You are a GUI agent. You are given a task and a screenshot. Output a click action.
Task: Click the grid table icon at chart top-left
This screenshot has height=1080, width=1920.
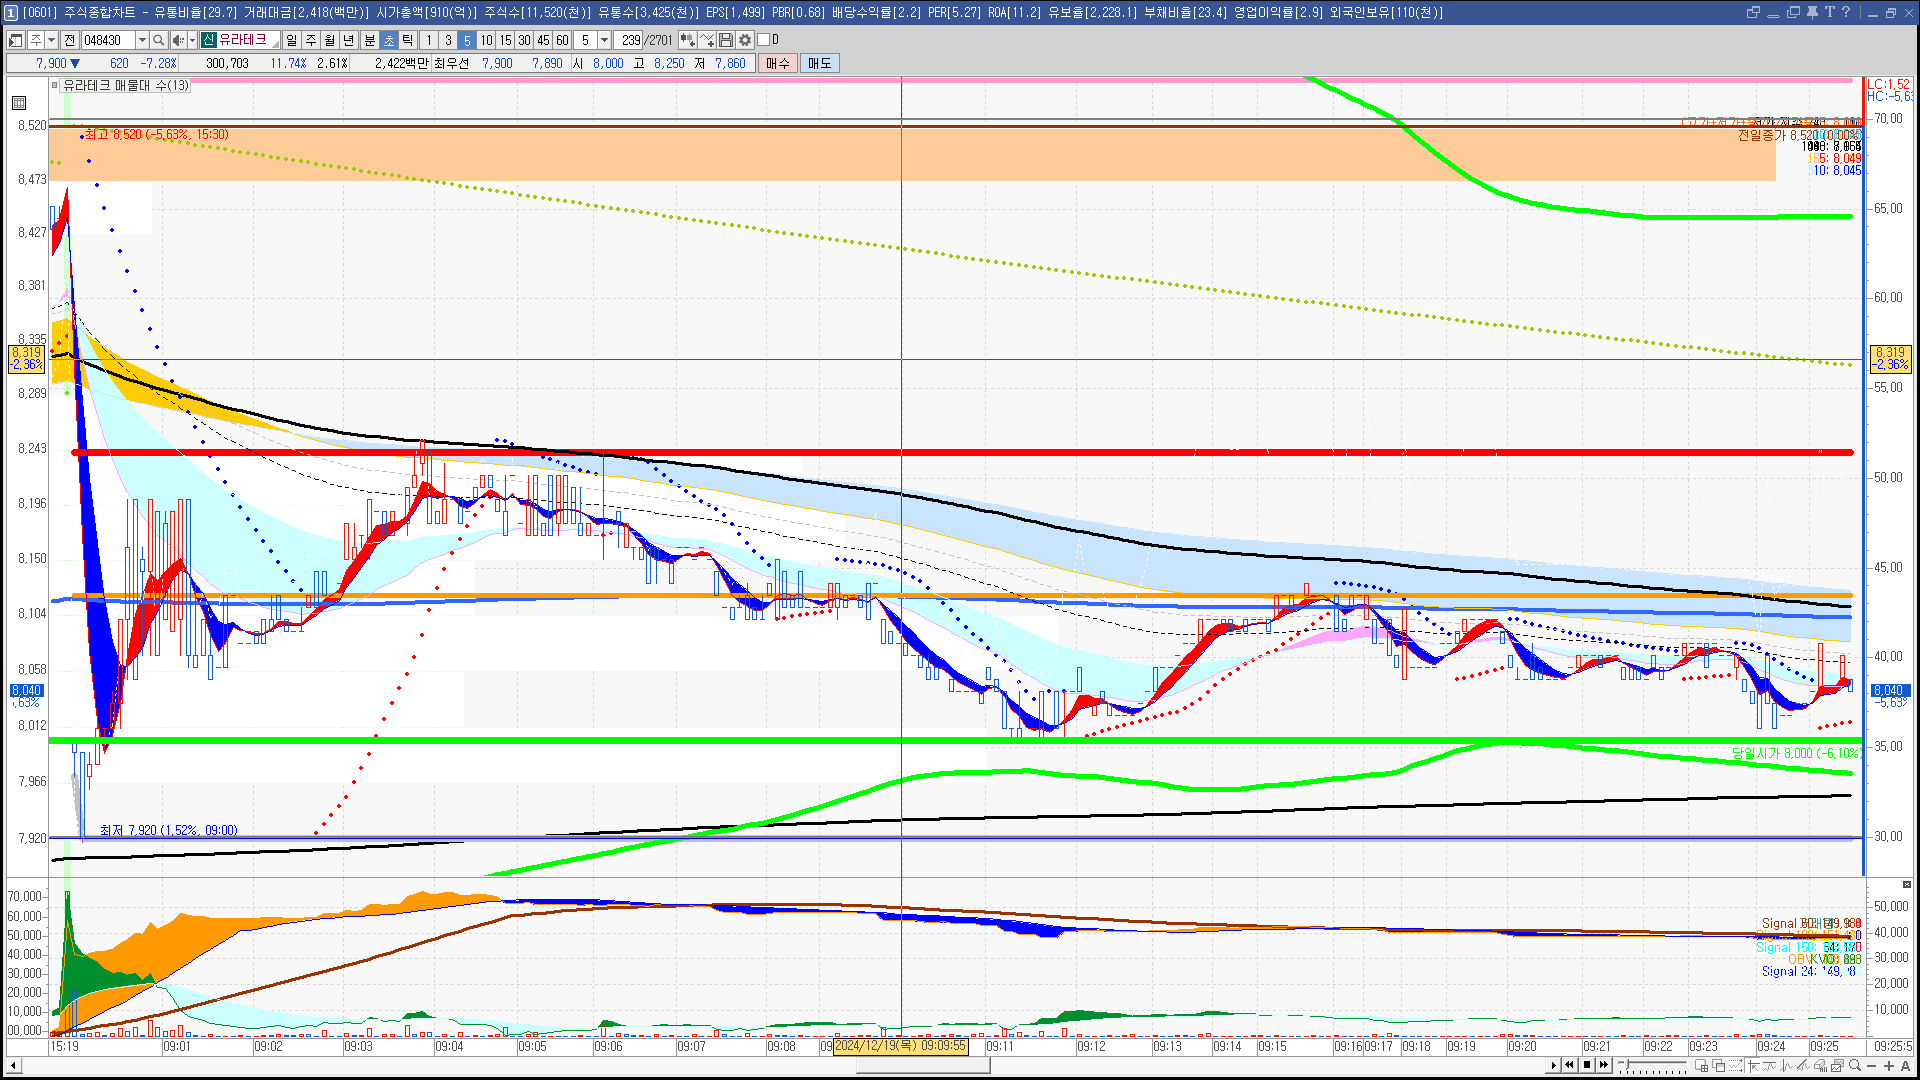pyautogui.click(x=19, y=102)
